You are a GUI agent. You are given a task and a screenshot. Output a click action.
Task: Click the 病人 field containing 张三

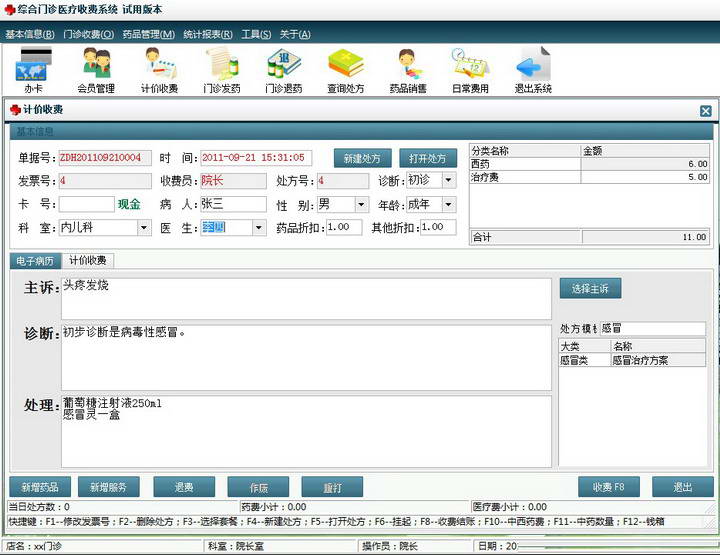click(233, 204)
